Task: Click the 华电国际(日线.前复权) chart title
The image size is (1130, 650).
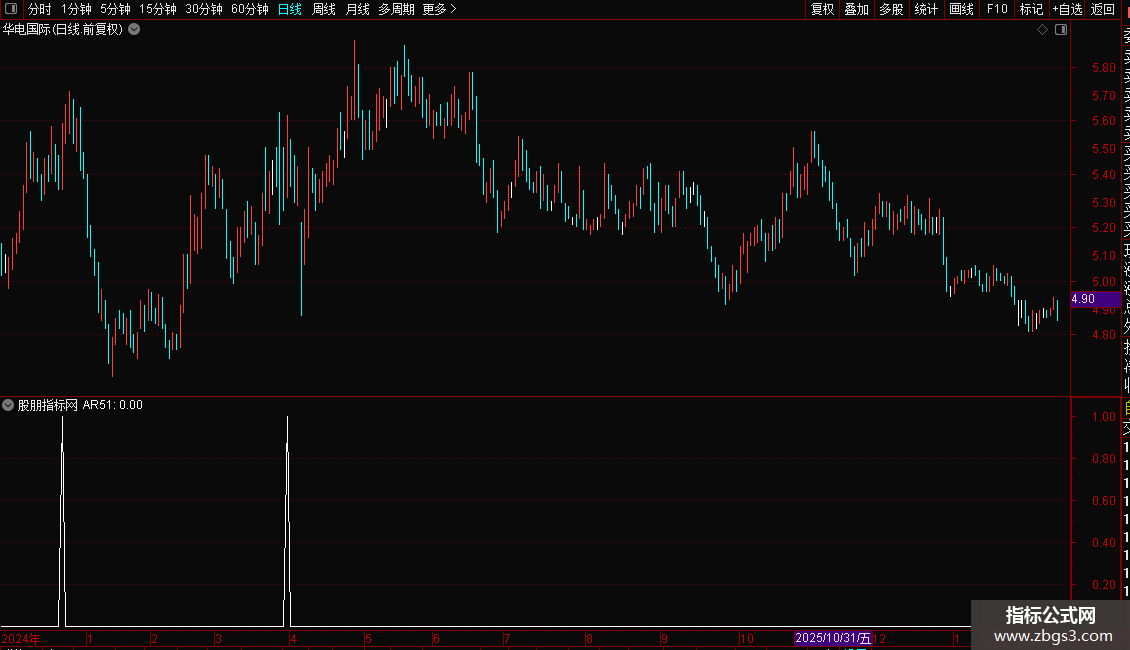Action: click(63, 30)
